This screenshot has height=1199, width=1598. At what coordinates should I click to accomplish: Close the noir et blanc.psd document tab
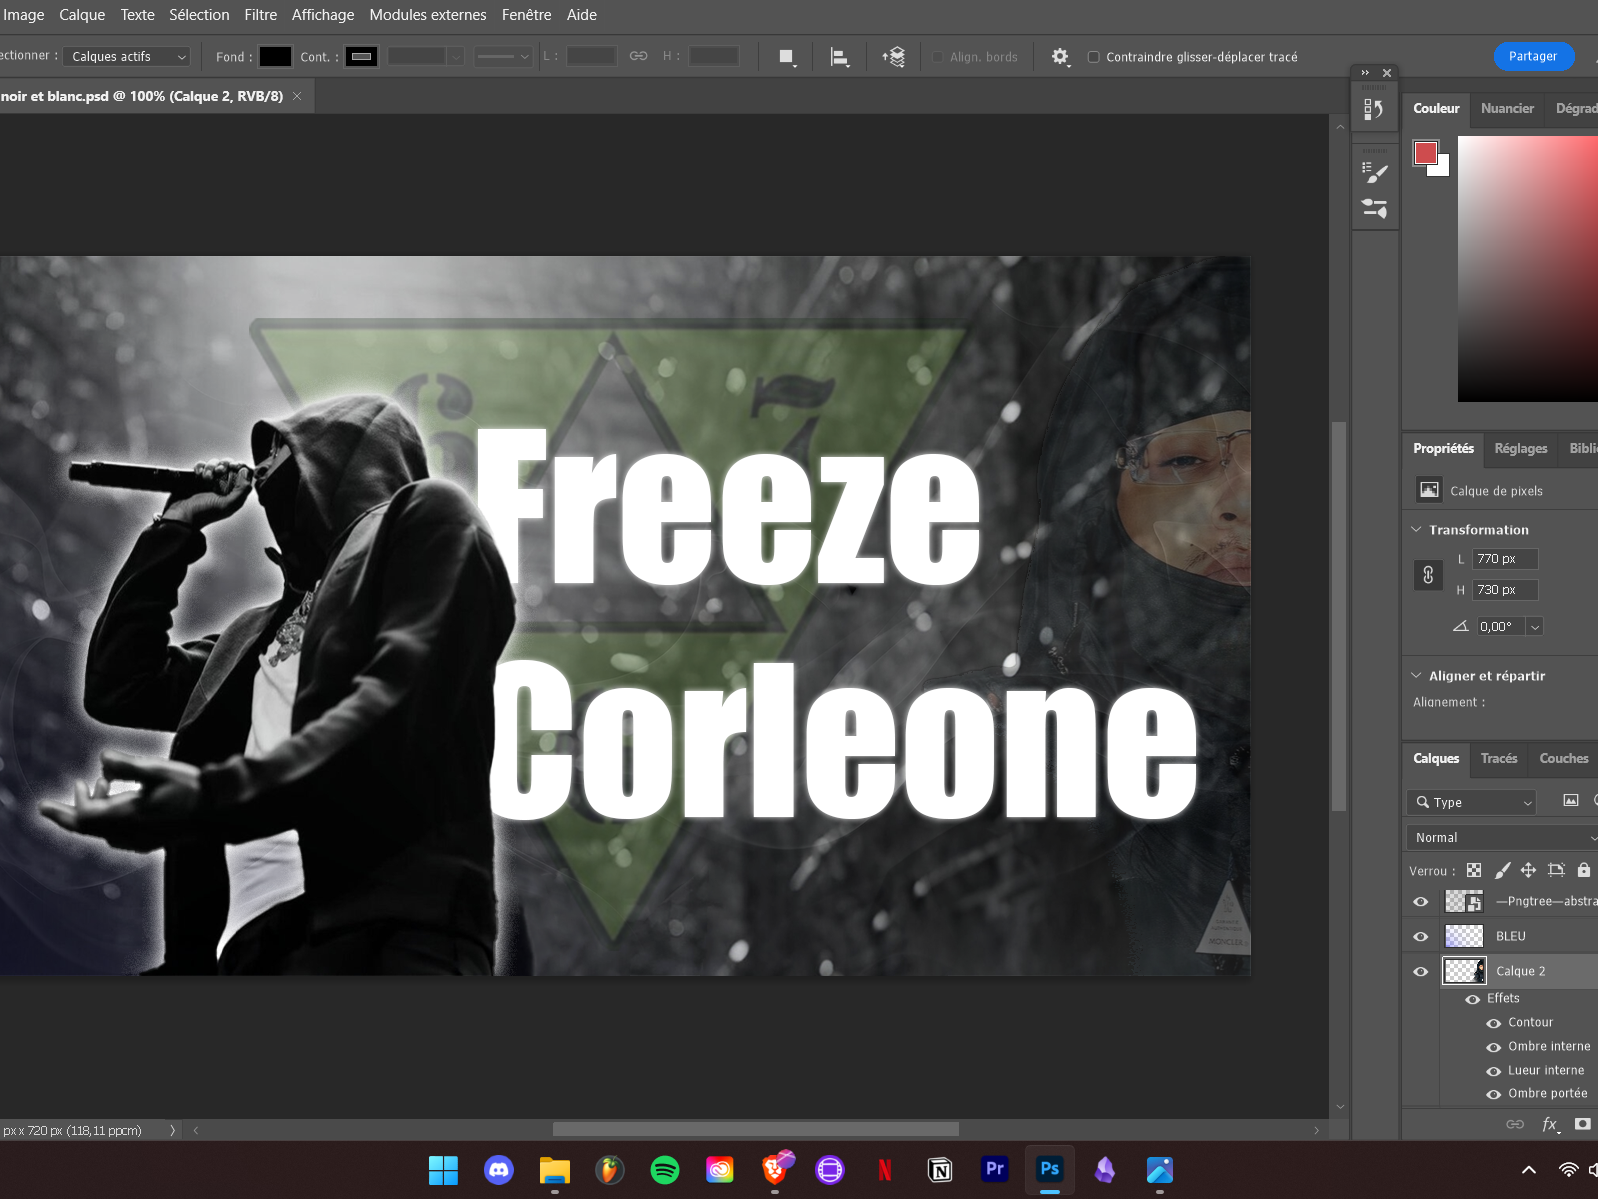pyautogui.click(x=297, y=96)
